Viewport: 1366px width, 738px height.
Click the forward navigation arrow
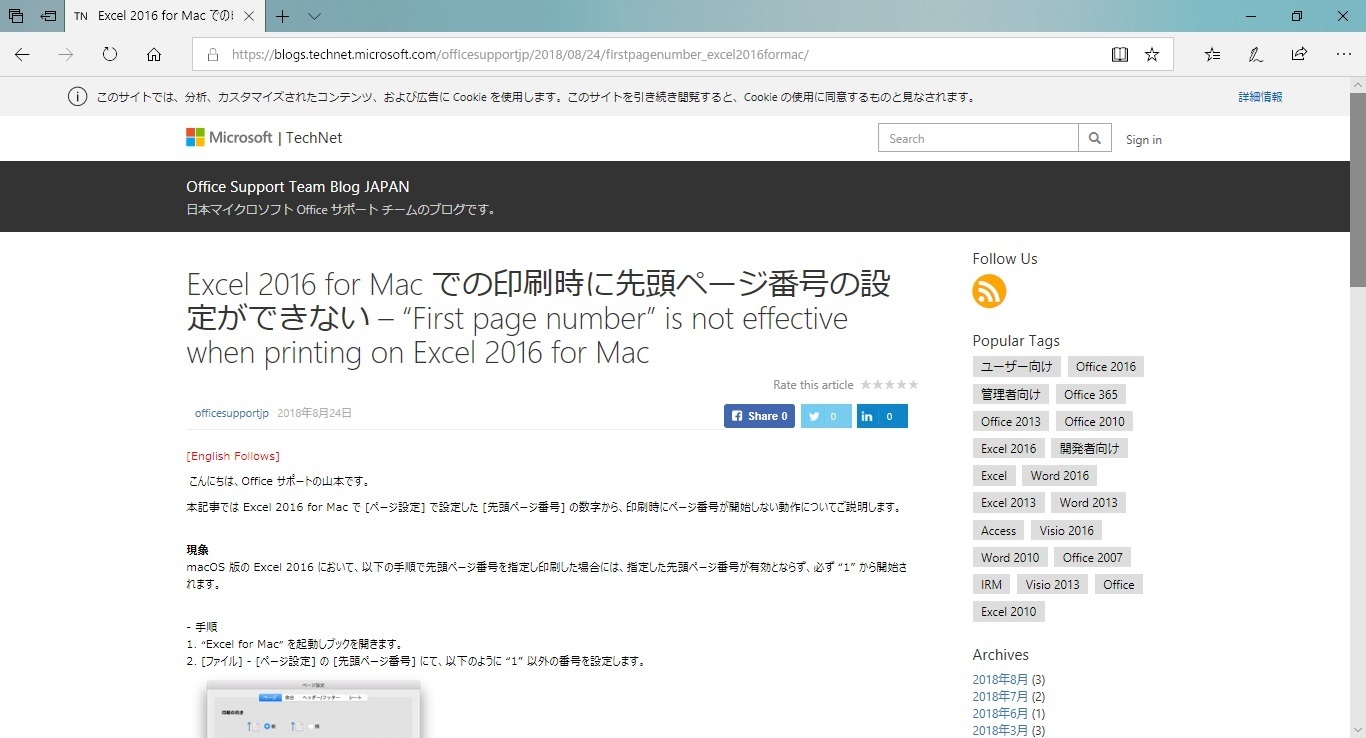coord(66,54)
